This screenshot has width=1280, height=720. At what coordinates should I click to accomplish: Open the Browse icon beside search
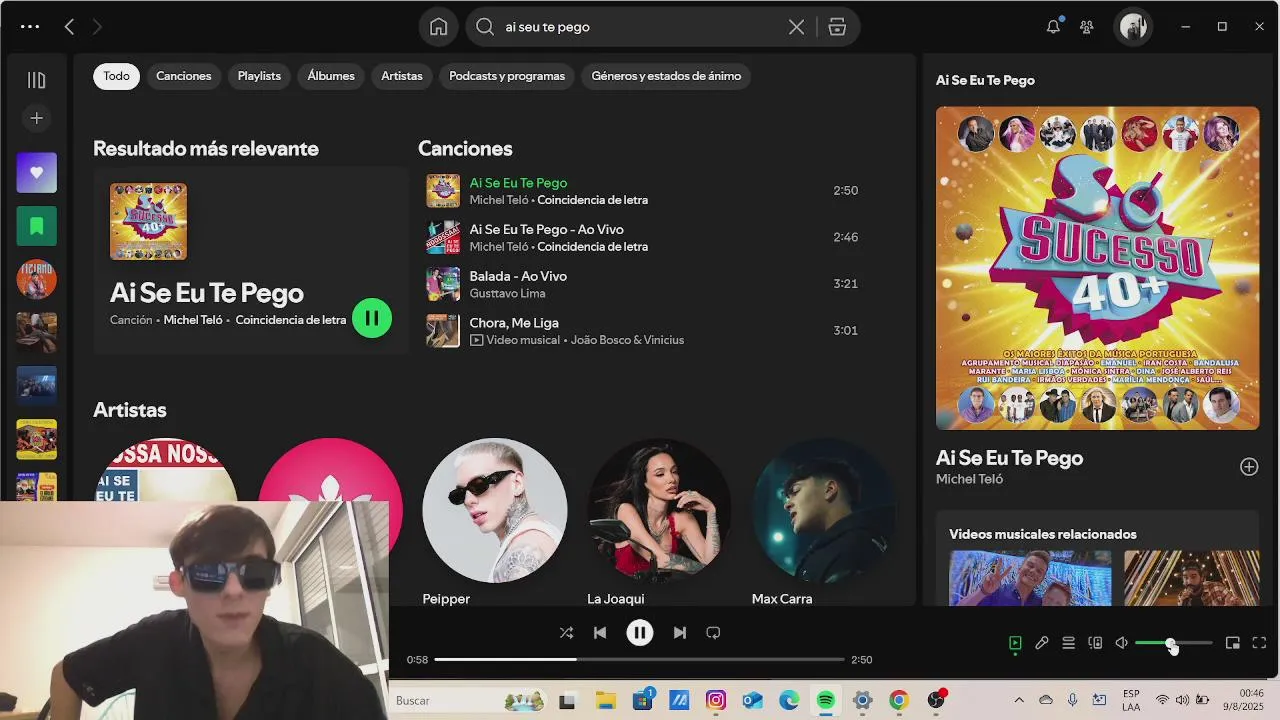click(837, 27)
